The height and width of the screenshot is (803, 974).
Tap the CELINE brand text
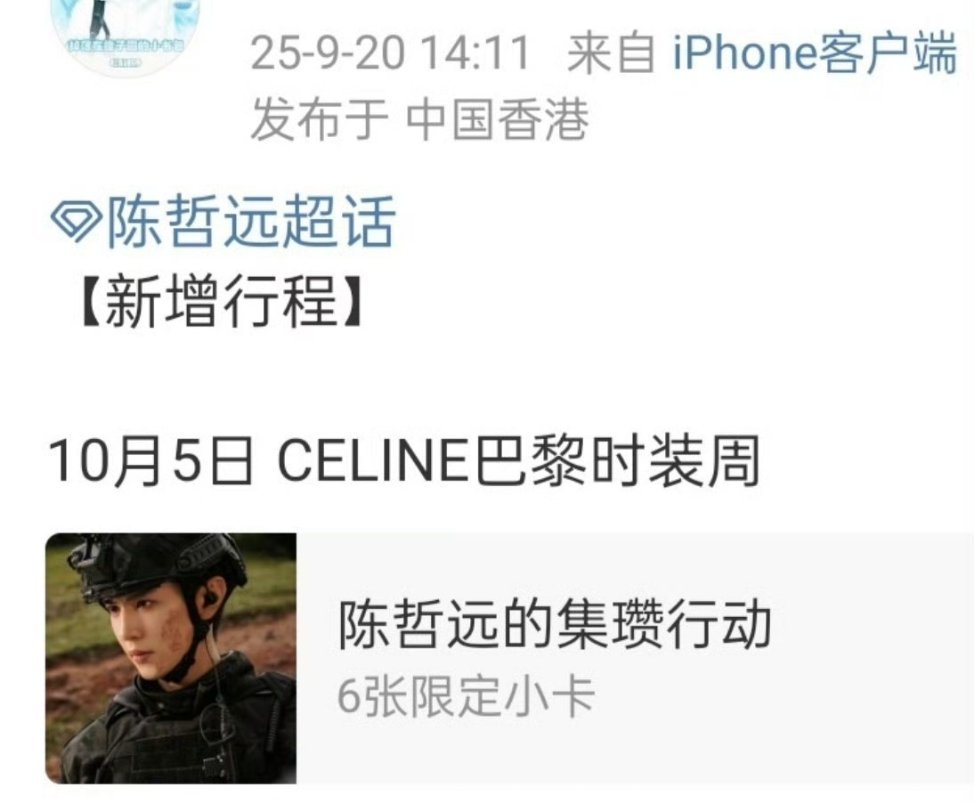(372, 461)
